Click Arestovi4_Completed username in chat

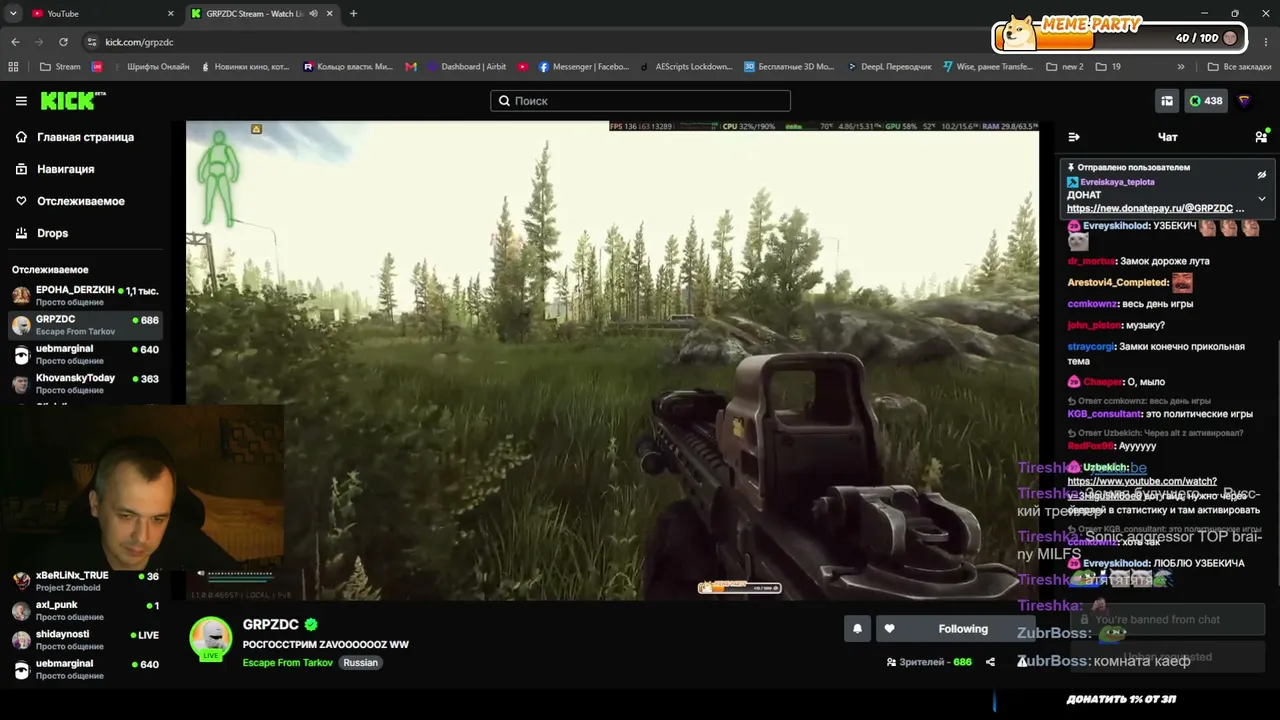[1118, 283]
